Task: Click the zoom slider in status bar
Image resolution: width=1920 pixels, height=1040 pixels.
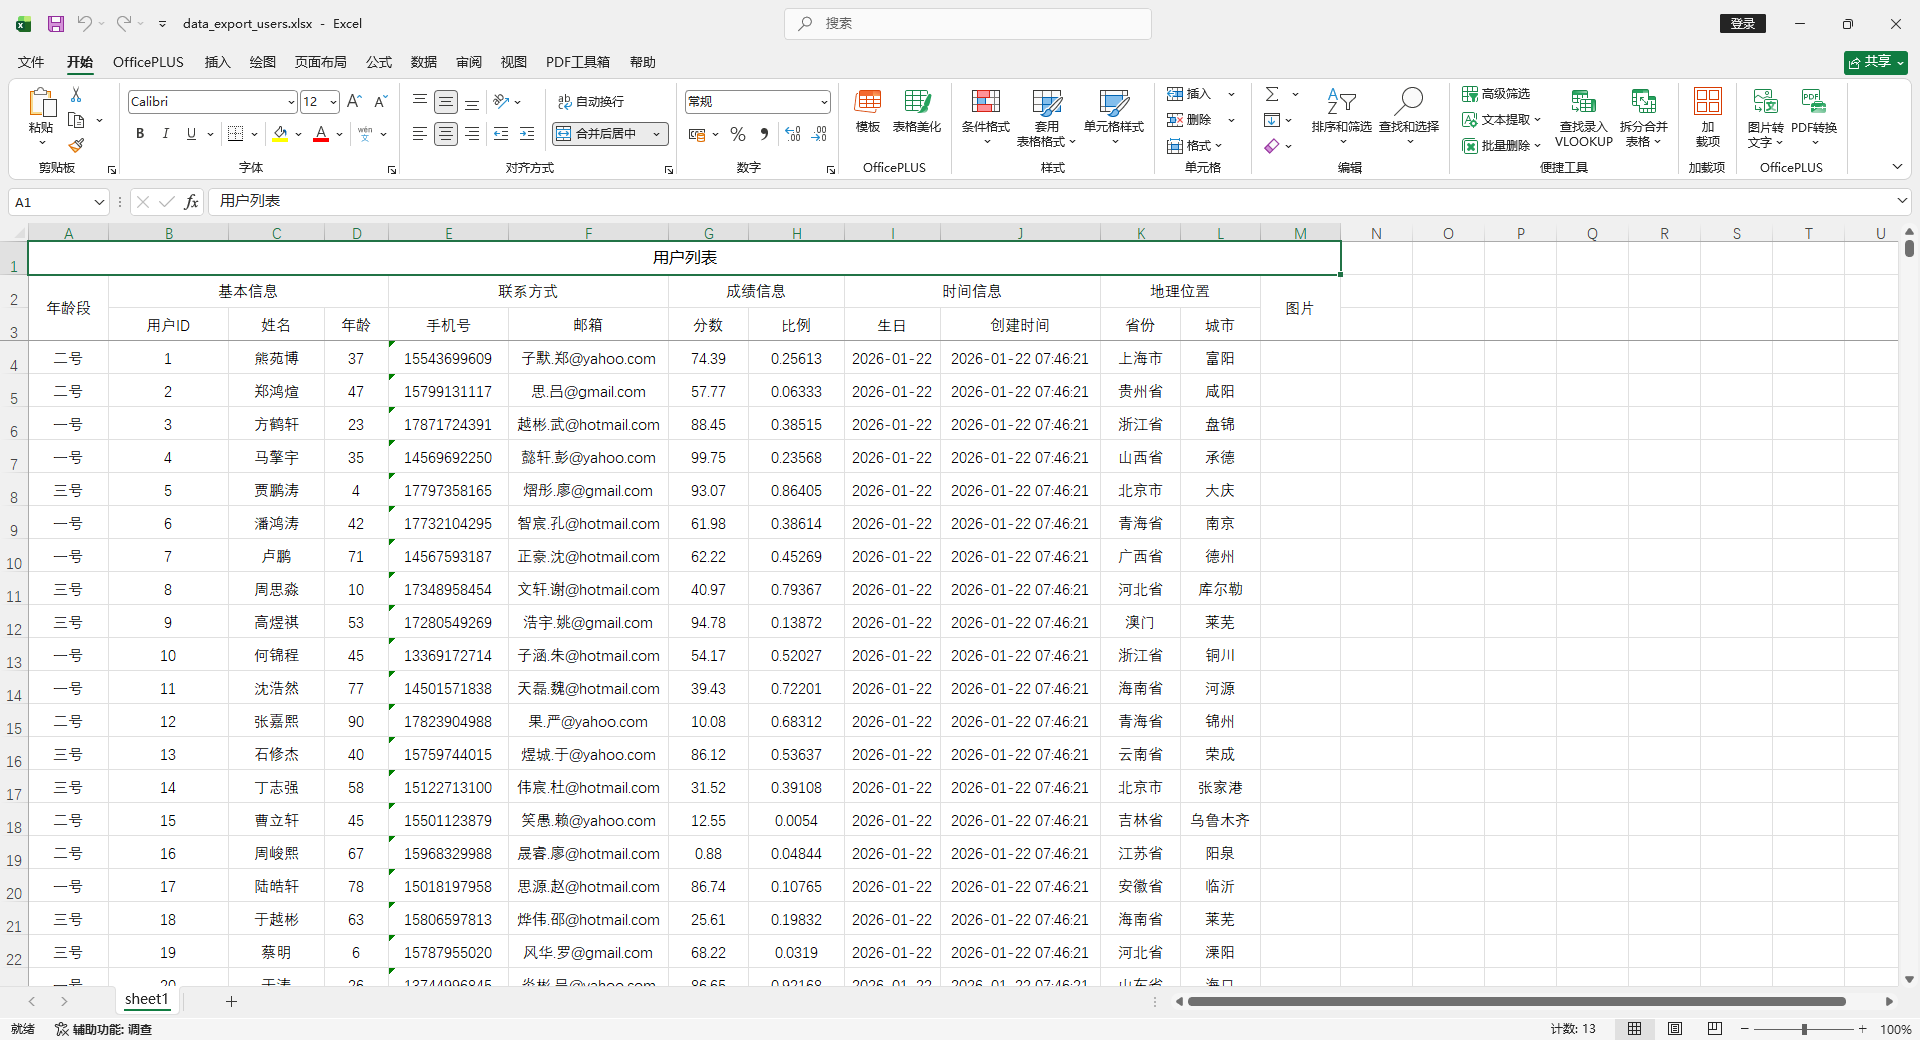Action: coord(1804,1029)
